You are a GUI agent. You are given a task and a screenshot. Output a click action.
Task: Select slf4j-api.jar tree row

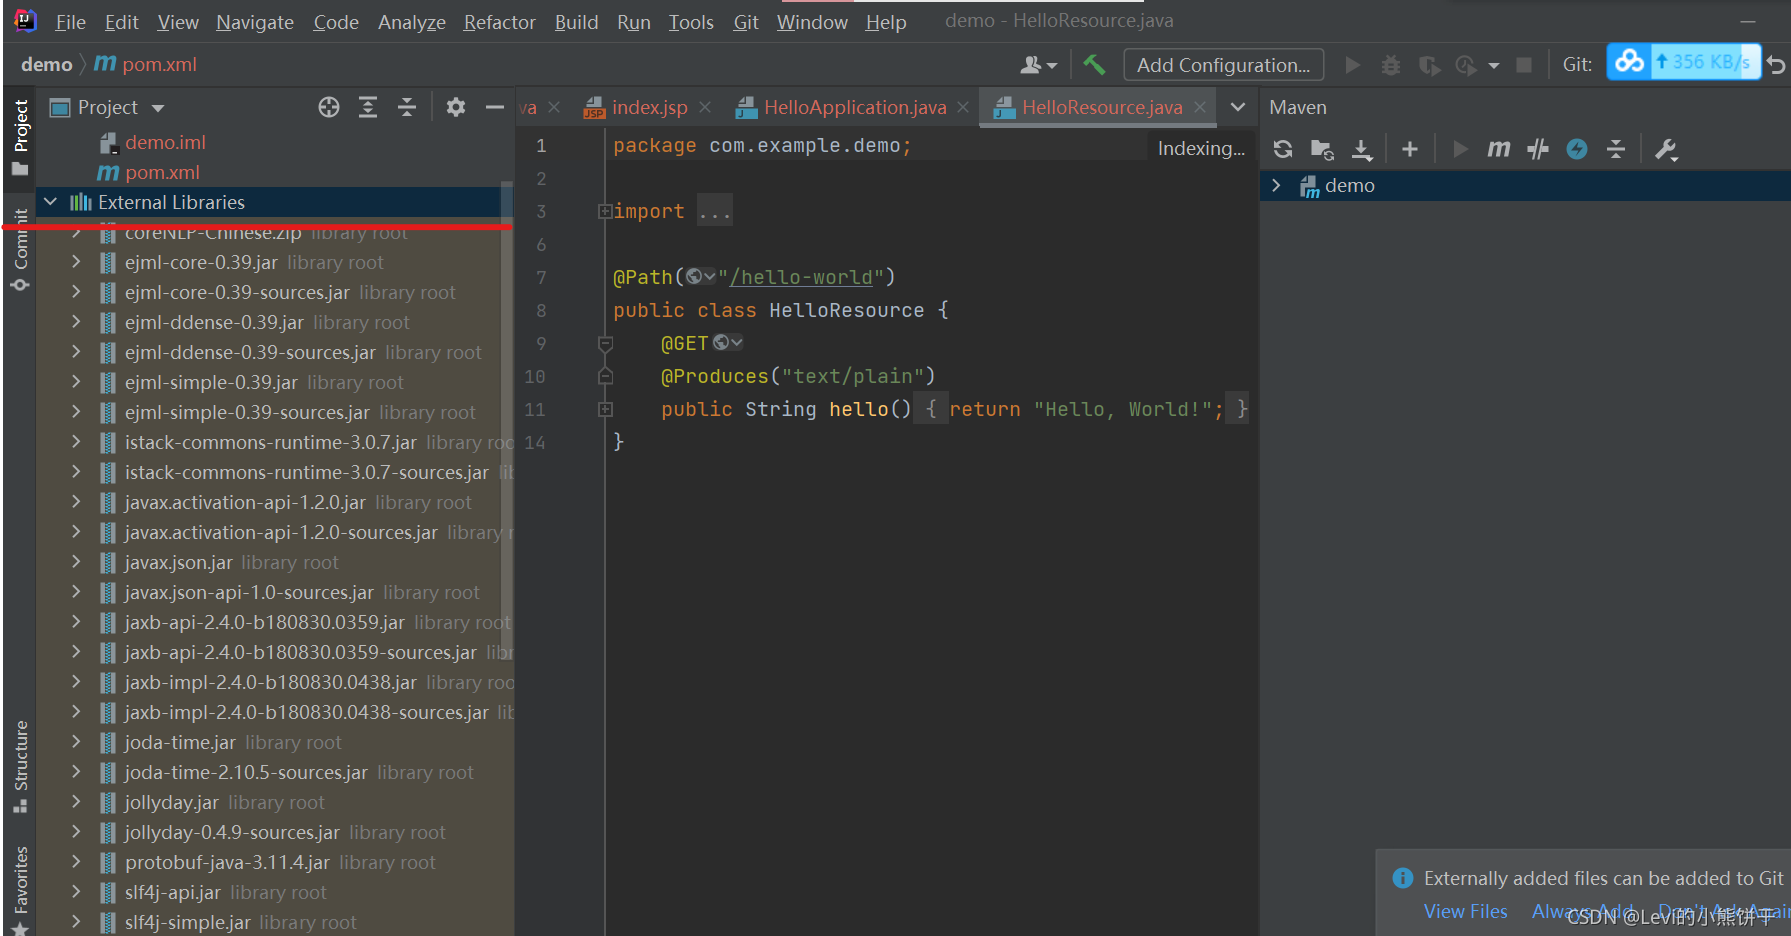click(275, 892)
